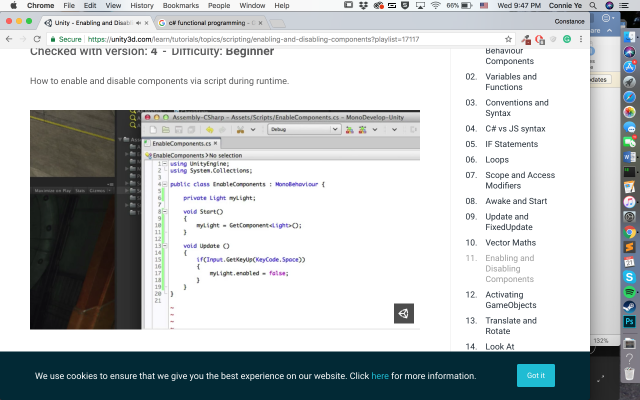Open lesson 02 Variables and Functions
640x400 pixels.
click(x=511, y=82)
